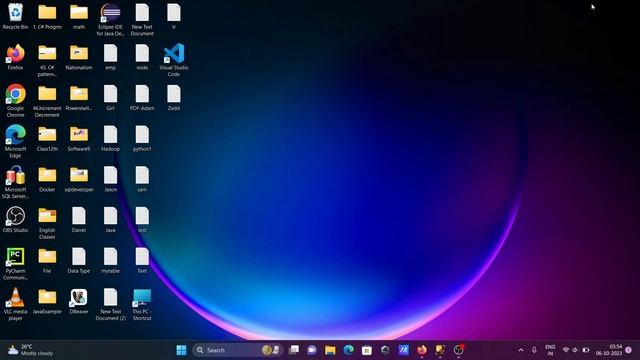
Task: Open the ENG IN language switcher
Action: 550,350
